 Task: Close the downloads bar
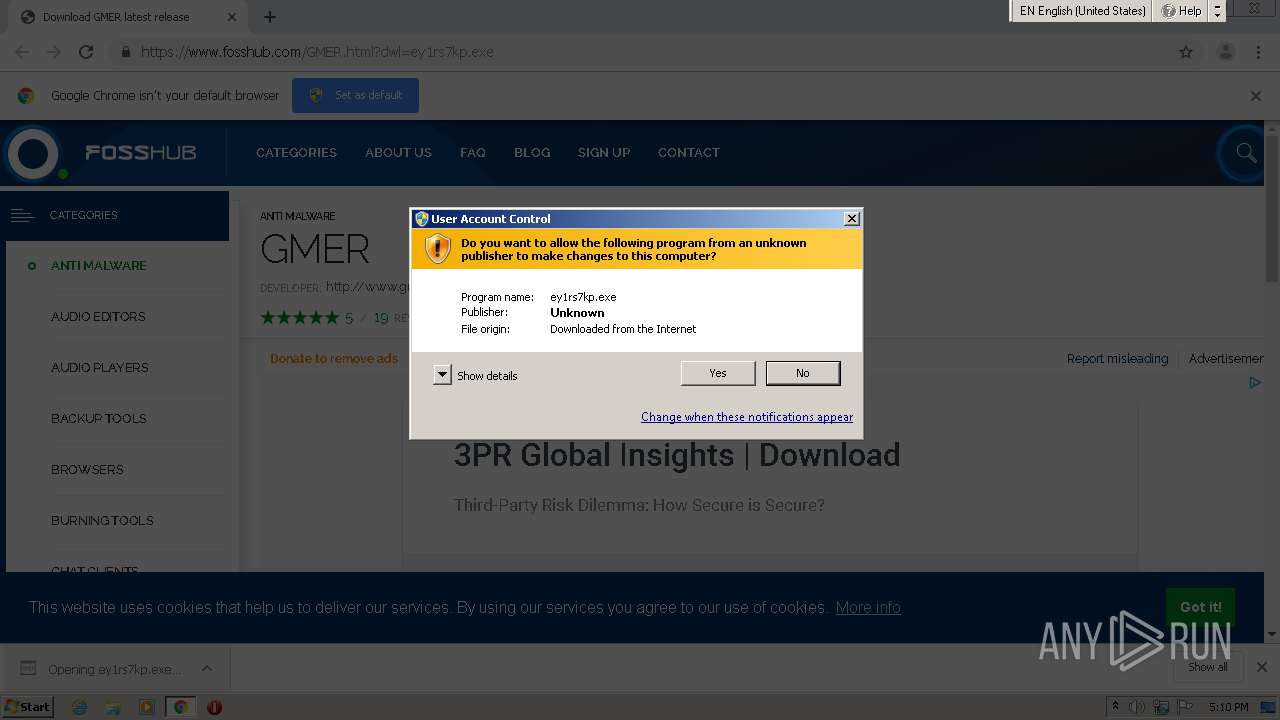[x=1262, y=667]
